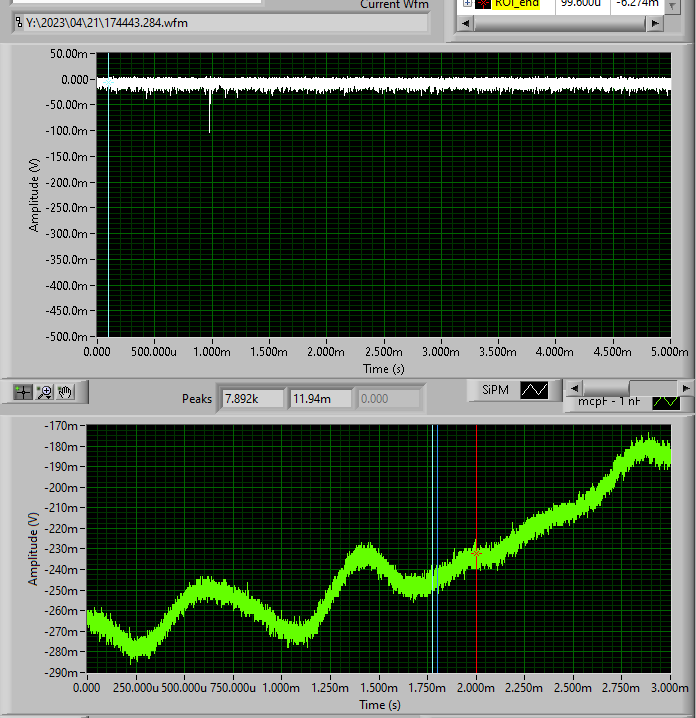Click plot legend scrollbar left arrow

tap(574, 388)
